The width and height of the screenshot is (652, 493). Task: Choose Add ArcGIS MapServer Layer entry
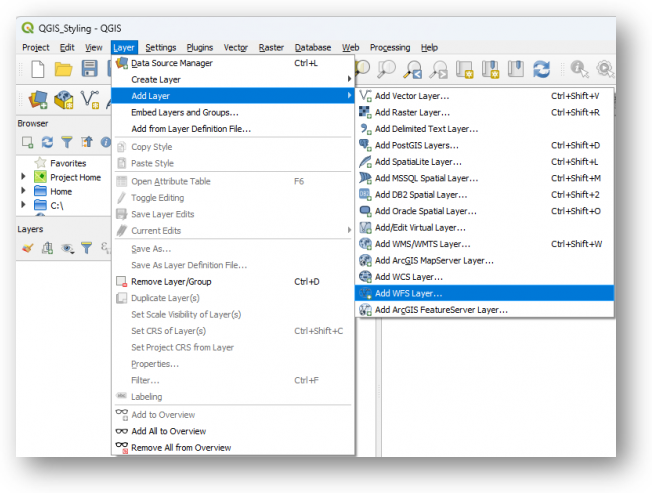pyautogui.click(x=484, y=260)
